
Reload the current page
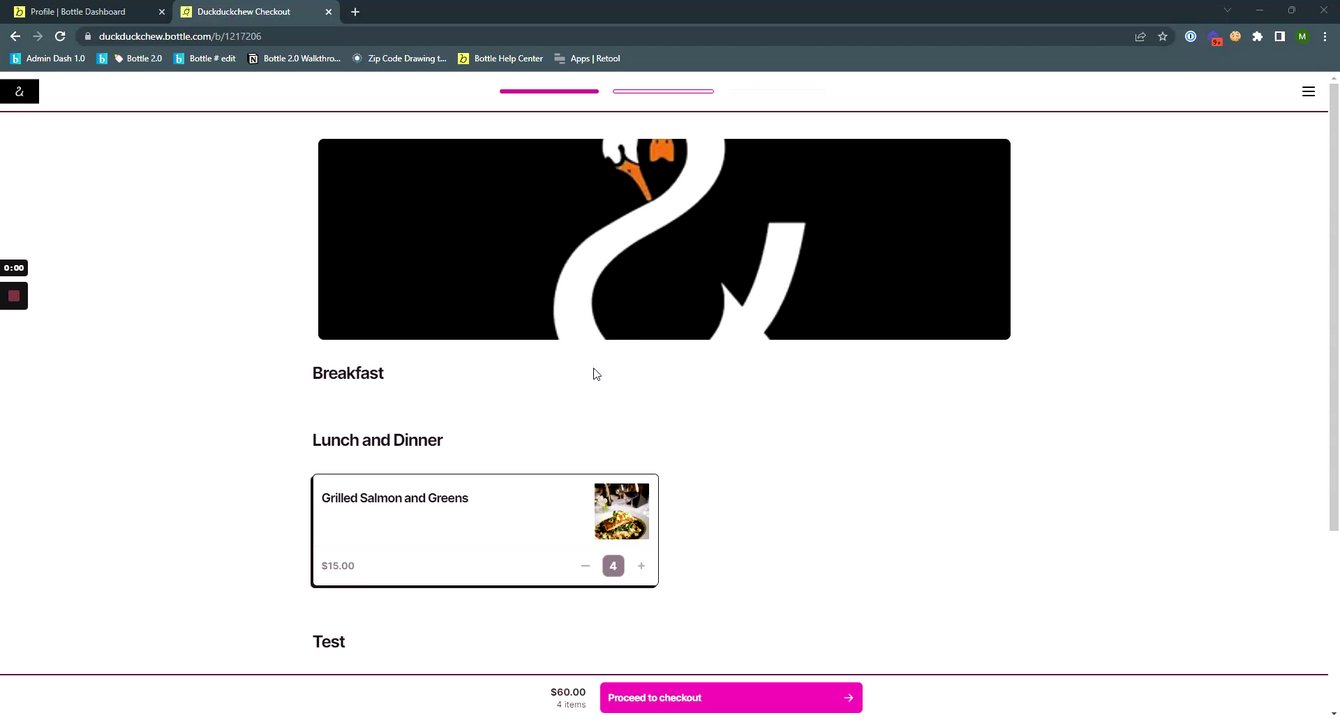coord(60,36)
